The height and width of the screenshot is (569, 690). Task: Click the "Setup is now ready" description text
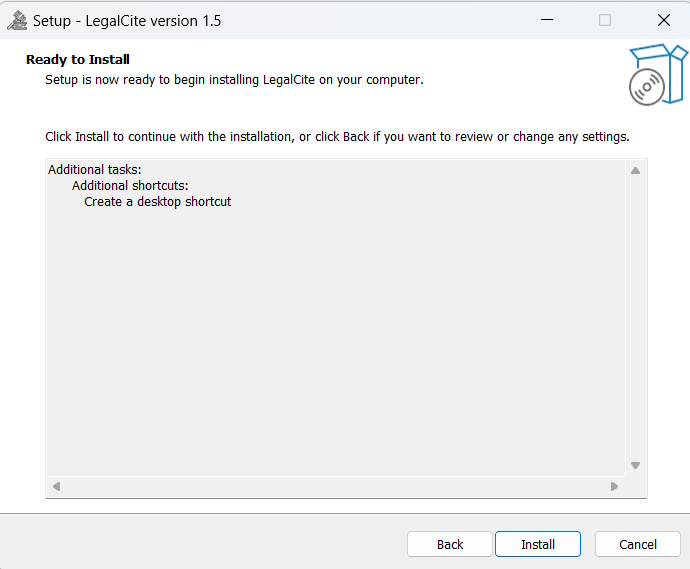(x=234, y=80)
